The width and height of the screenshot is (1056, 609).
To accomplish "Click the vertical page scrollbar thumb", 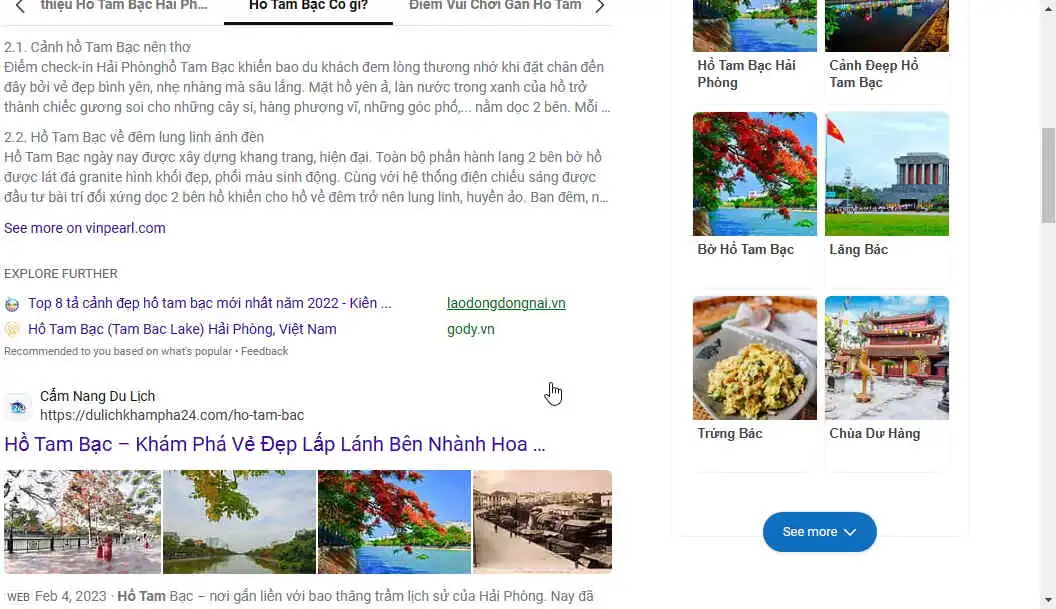I will [1048, 175].
